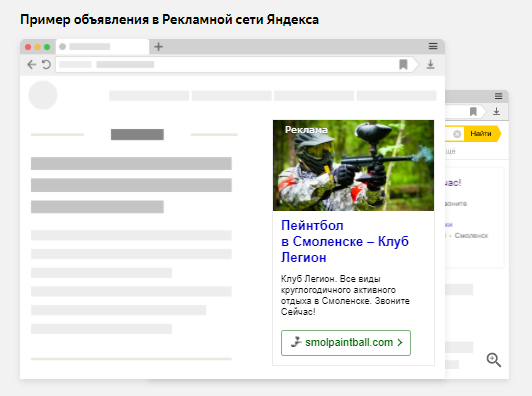Open hamburger menu in back browser window
The image size is (532, 396).
coord(498,96)
